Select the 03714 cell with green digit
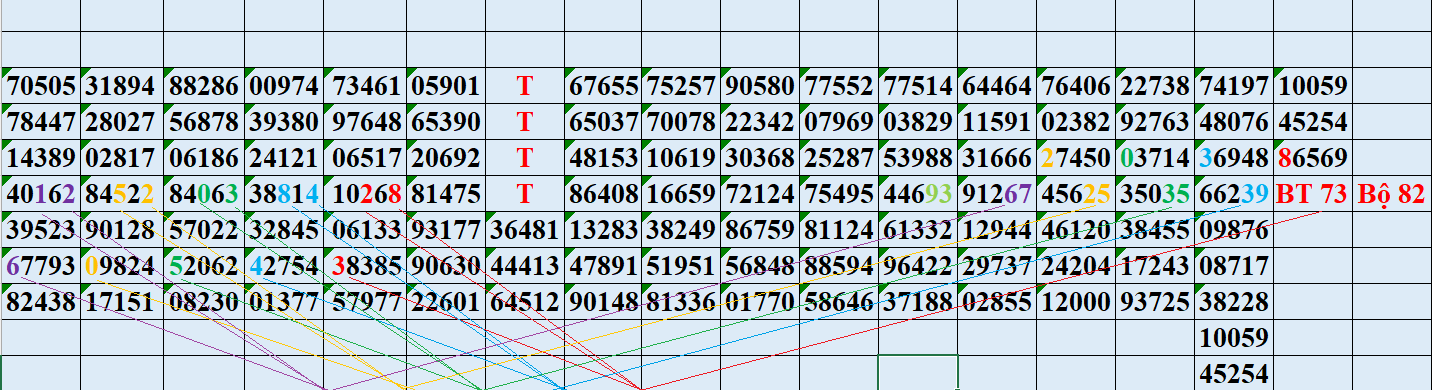 click(x=1155, y=158)
